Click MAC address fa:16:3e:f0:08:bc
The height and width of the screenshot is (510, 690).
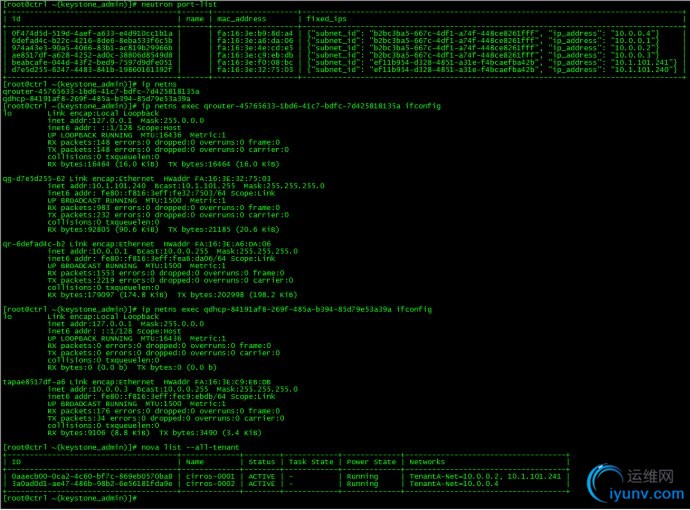tap(255, 62)
